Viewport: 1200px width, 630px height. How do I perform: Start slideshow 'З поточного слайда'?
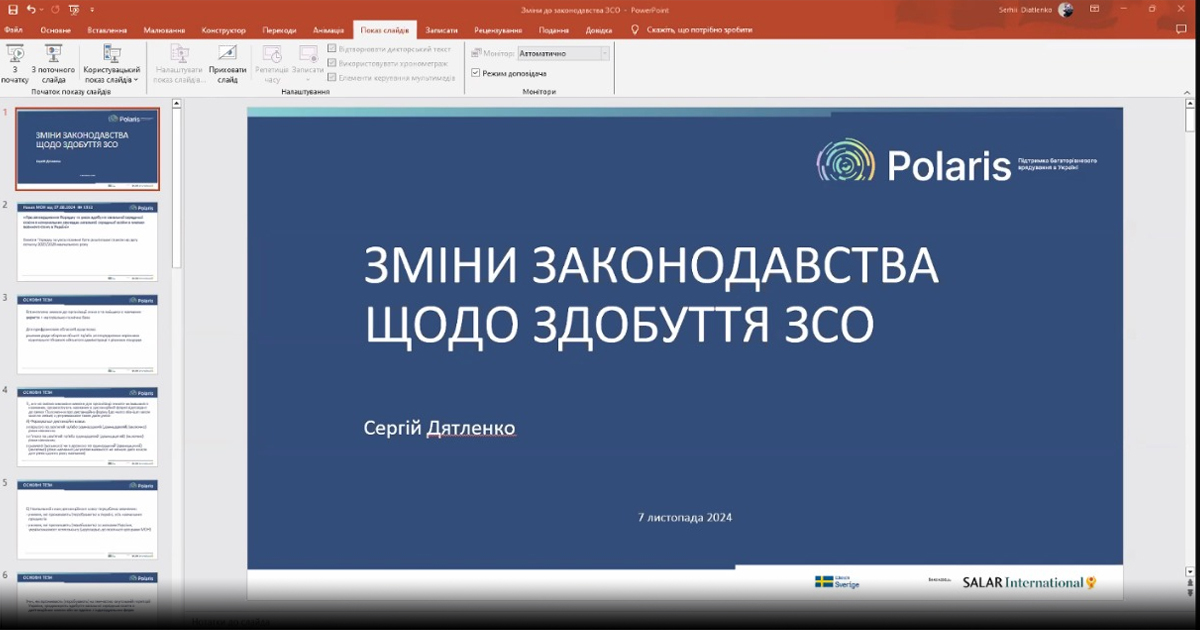53,63
